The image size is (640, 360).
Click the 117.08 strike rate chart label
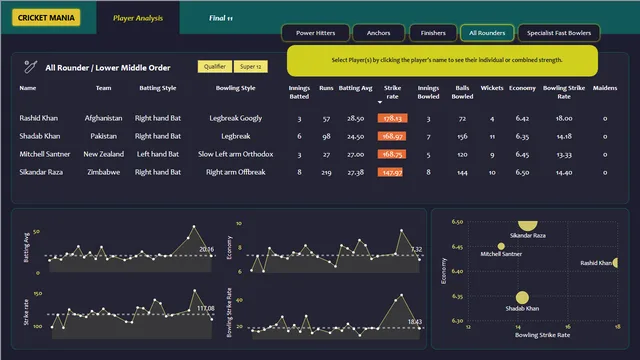tap(206, 308)
